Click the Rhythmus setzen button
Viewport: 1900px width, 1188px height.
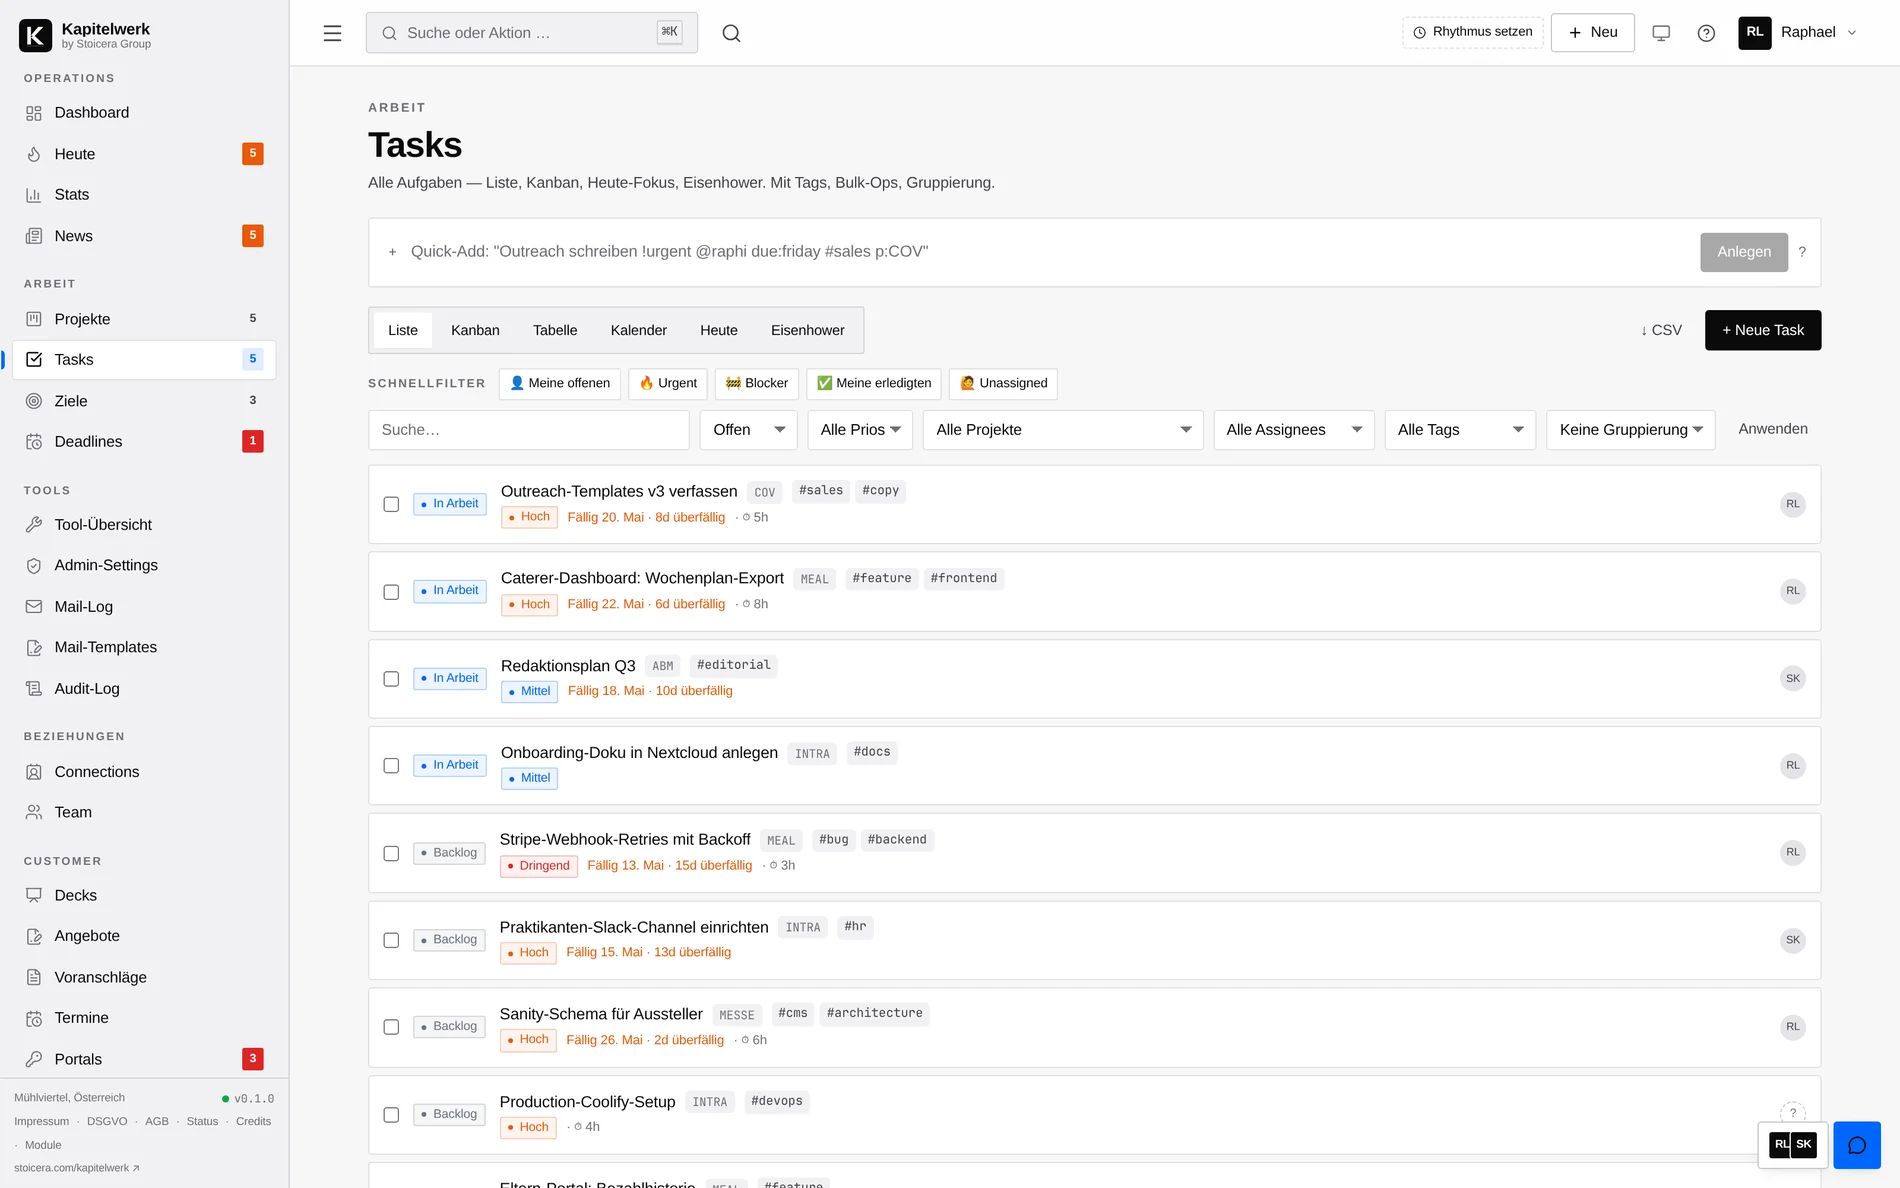click(1473, 33)
